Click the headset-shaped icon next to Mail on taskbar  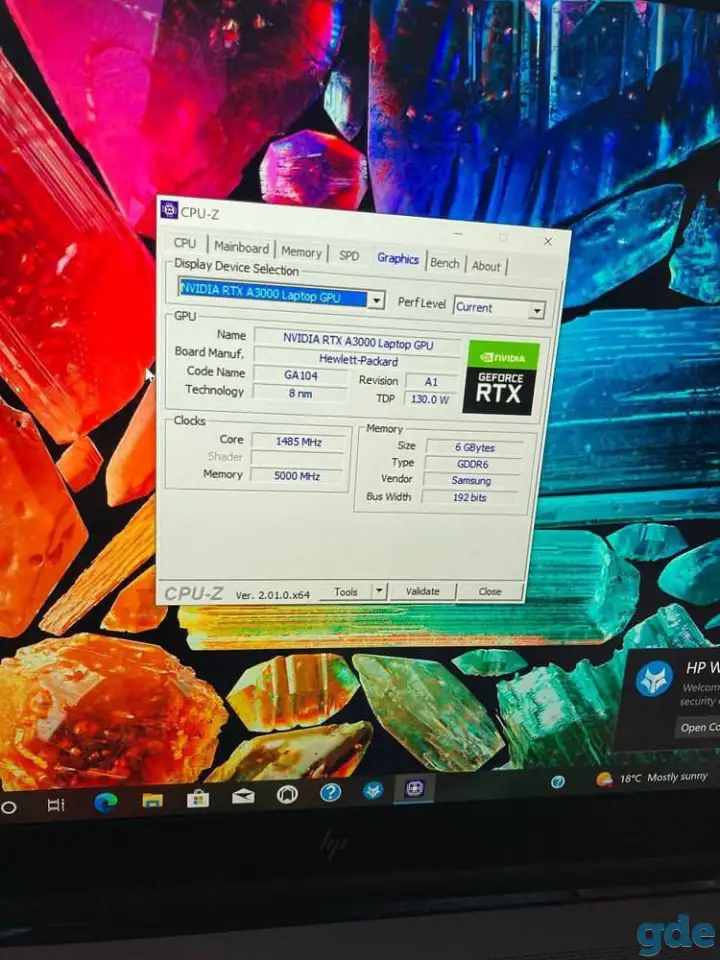[x=287, y=795]
